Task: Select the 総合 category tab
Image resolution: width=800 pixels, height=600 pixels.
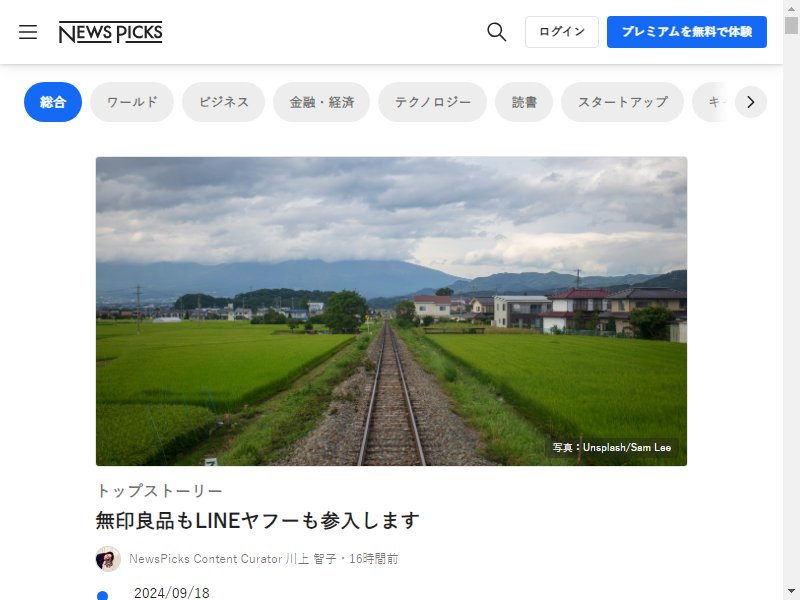Action: click(53, 102)
